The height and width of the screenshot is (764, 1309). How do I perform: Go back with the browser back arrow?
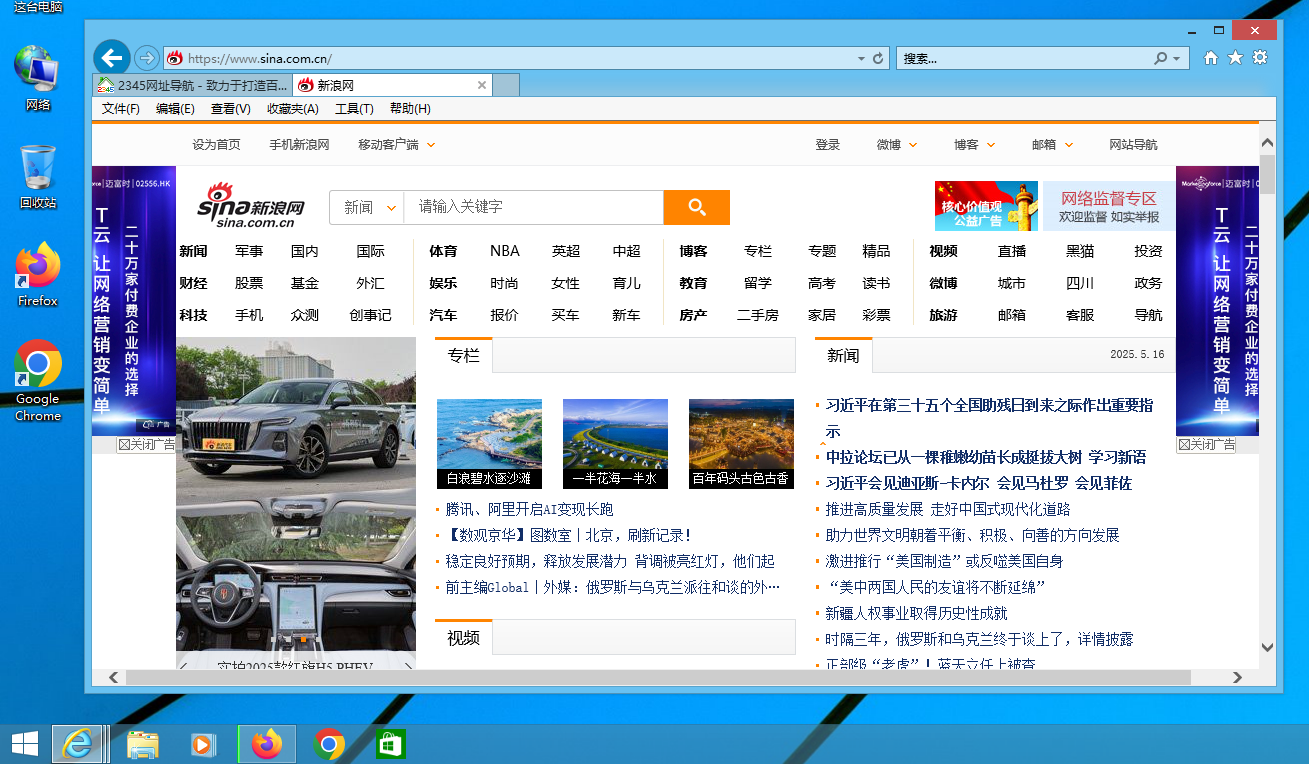tap(112, 57)
